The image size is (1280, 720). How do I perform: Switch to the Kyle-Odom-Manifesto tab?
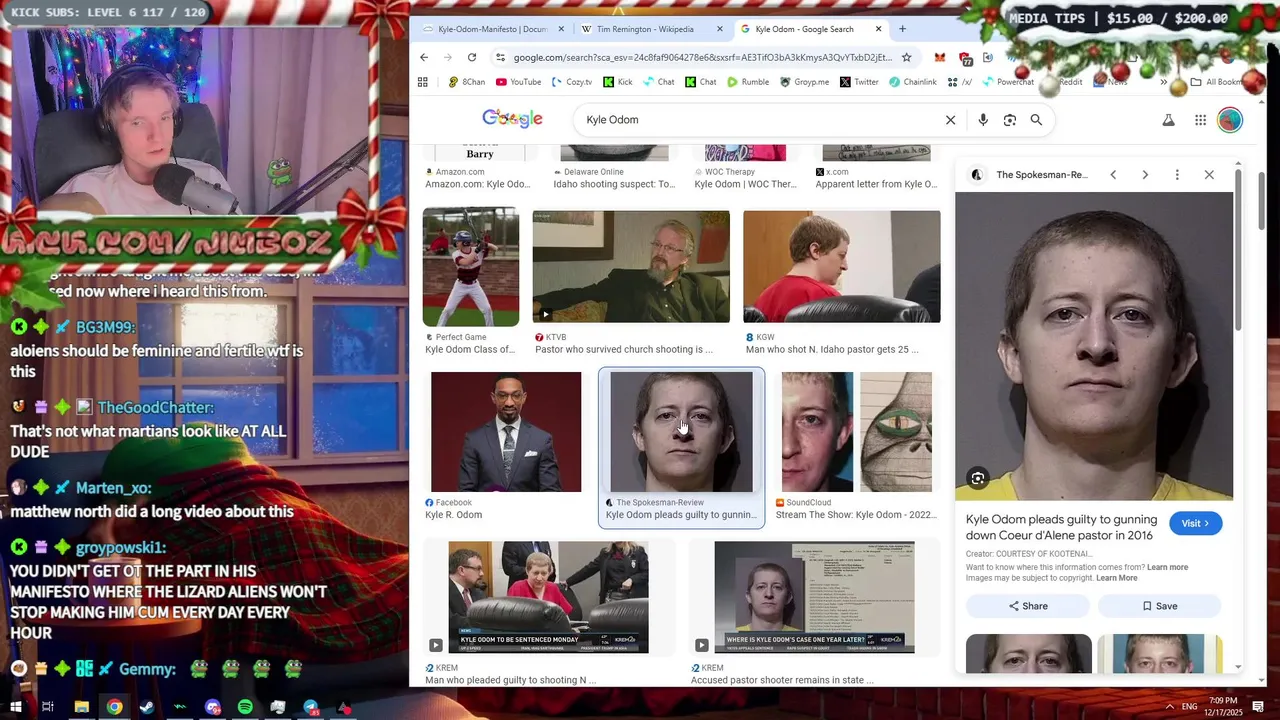point(492,29)
